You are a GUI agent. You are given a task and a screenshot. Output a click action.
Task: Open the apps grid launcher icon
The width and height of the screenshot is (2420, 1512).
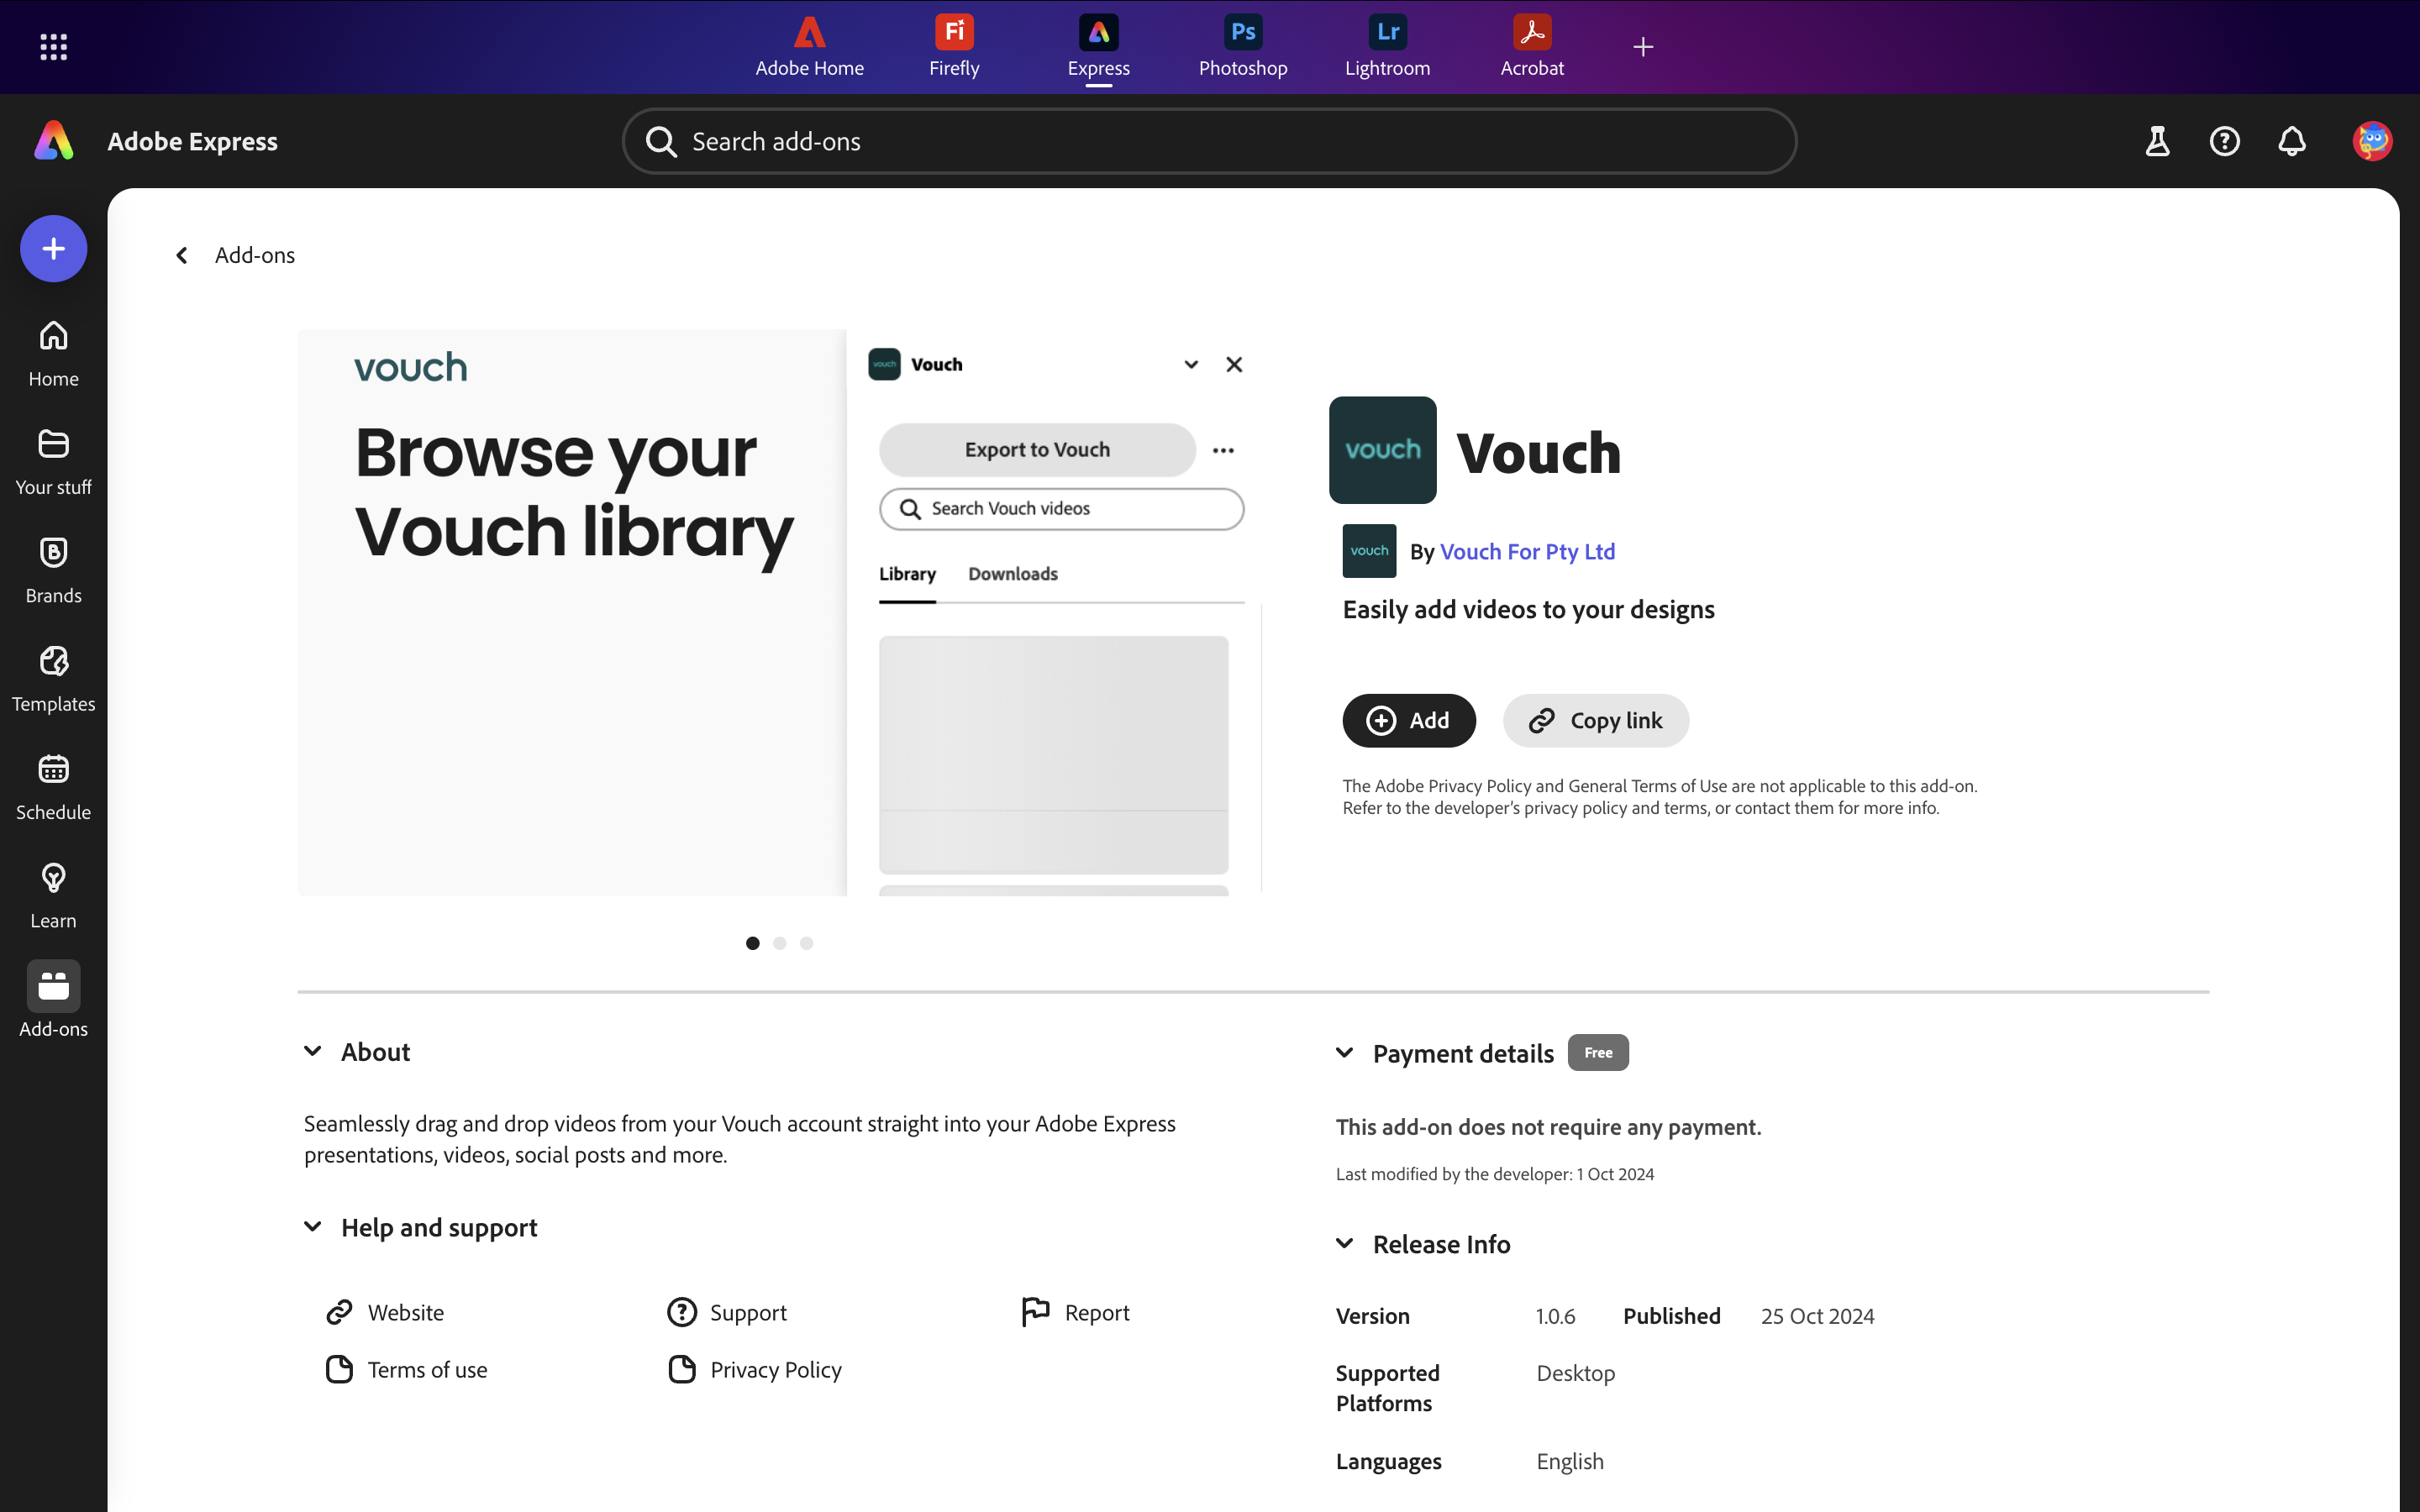pyautogui.click(x=53, y=46)
